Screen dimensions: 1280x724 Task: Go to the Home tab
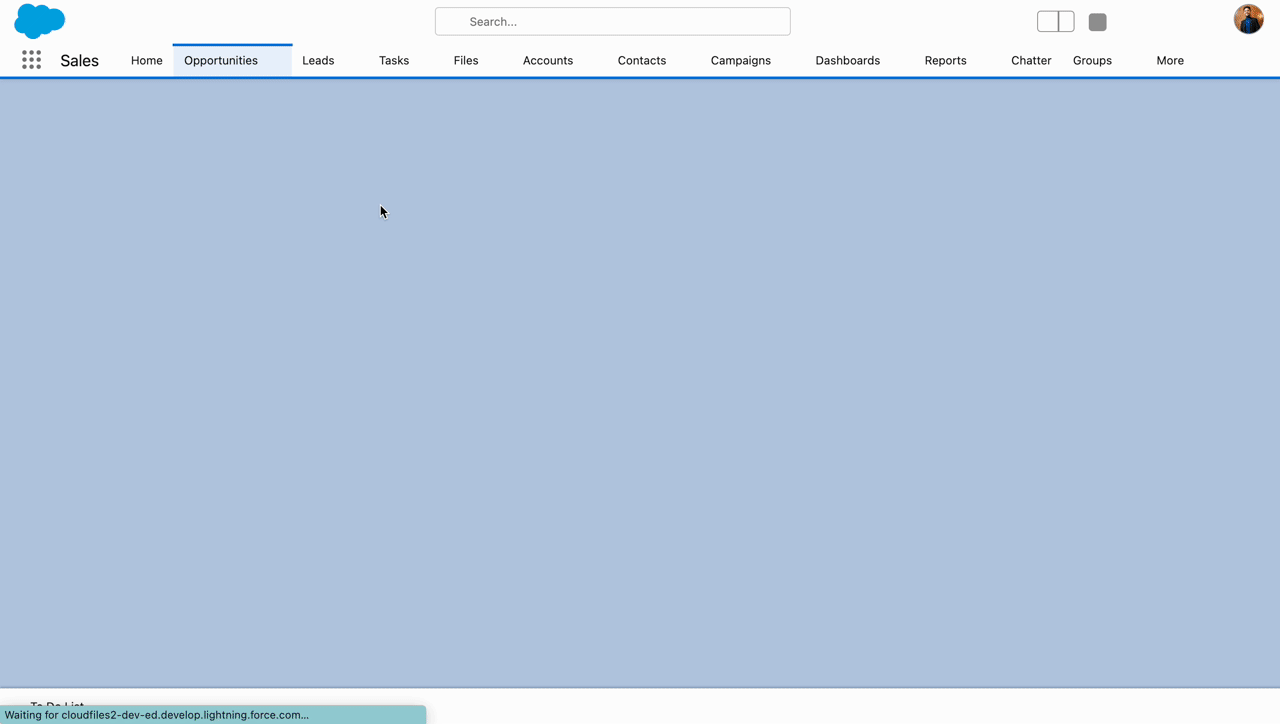coord(146,60)
